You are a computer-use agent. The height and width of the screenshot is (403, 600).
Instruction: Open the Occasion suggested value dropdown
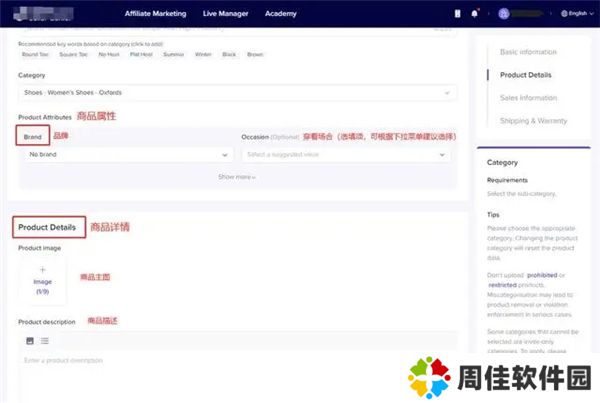(x=347, y=155)
